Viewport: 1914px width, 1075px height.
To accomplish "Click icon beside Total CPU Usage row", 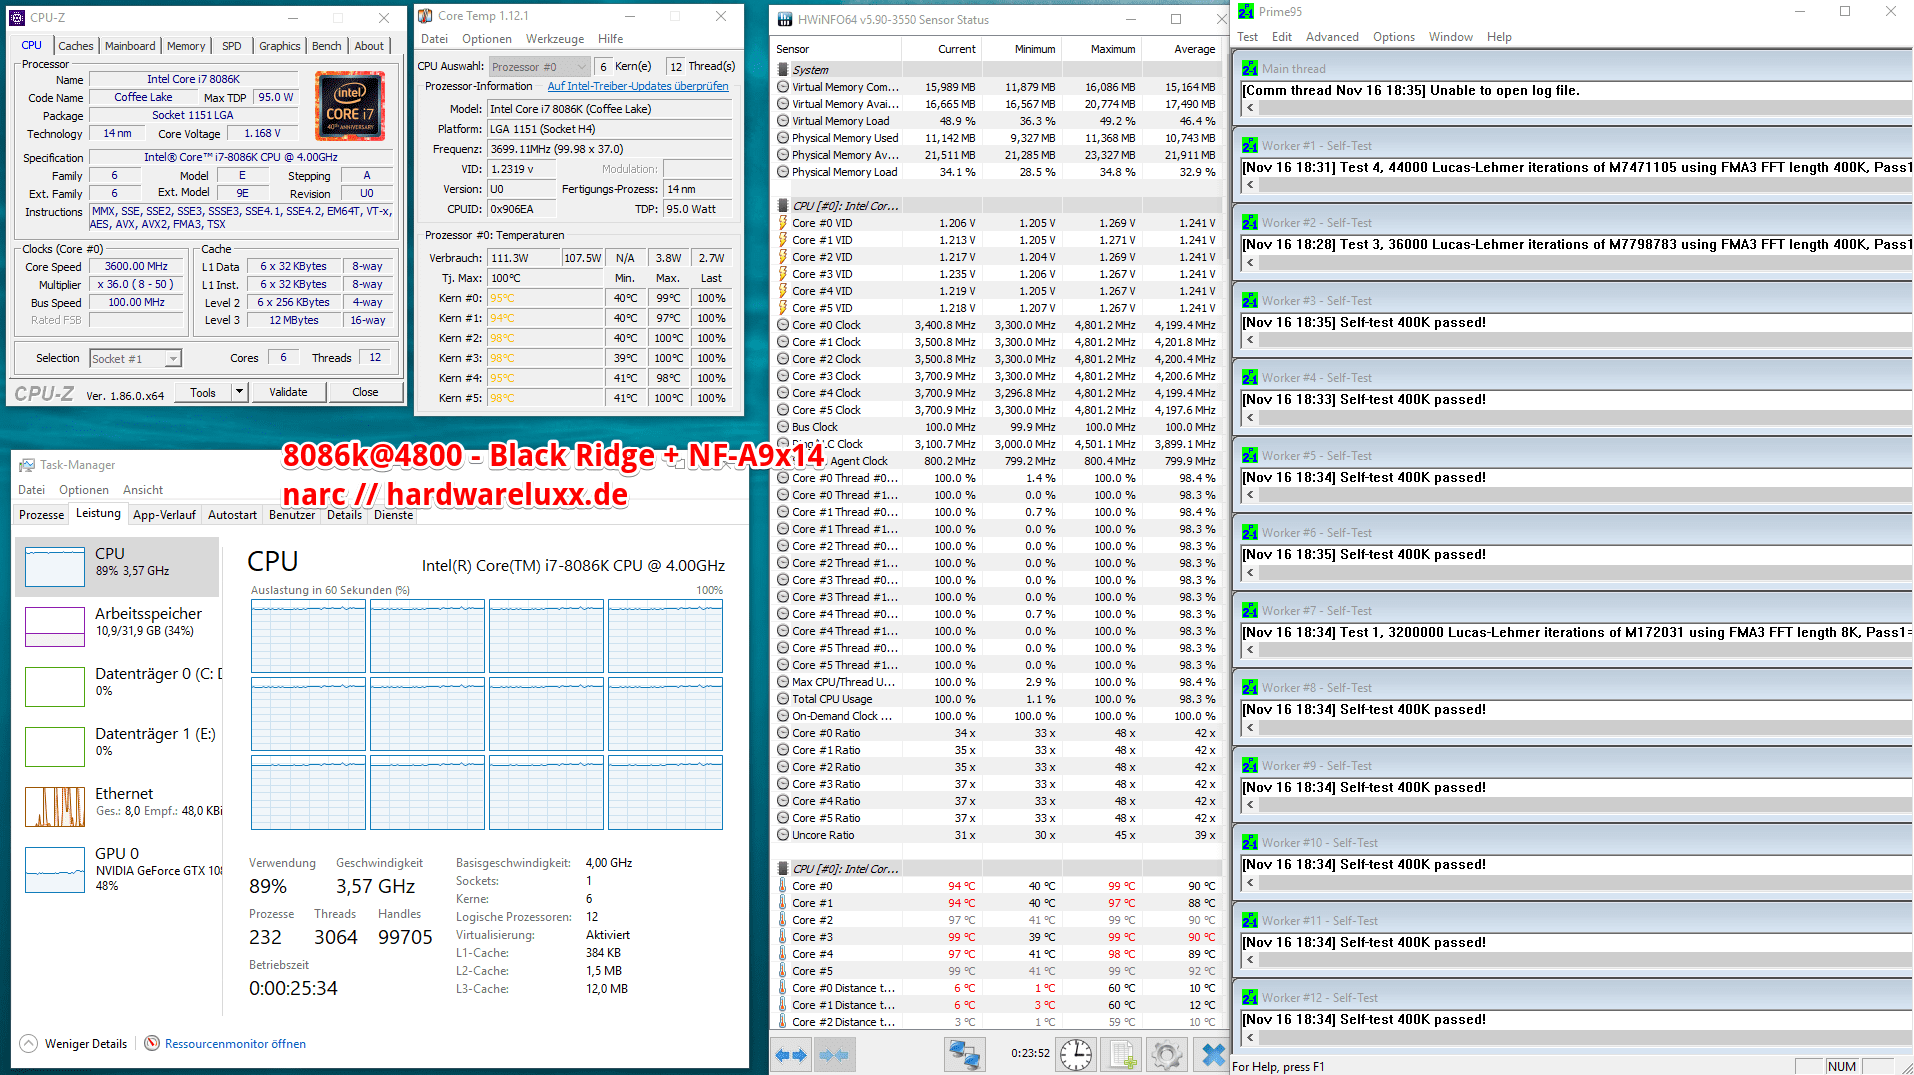I will tap(783, 699).
